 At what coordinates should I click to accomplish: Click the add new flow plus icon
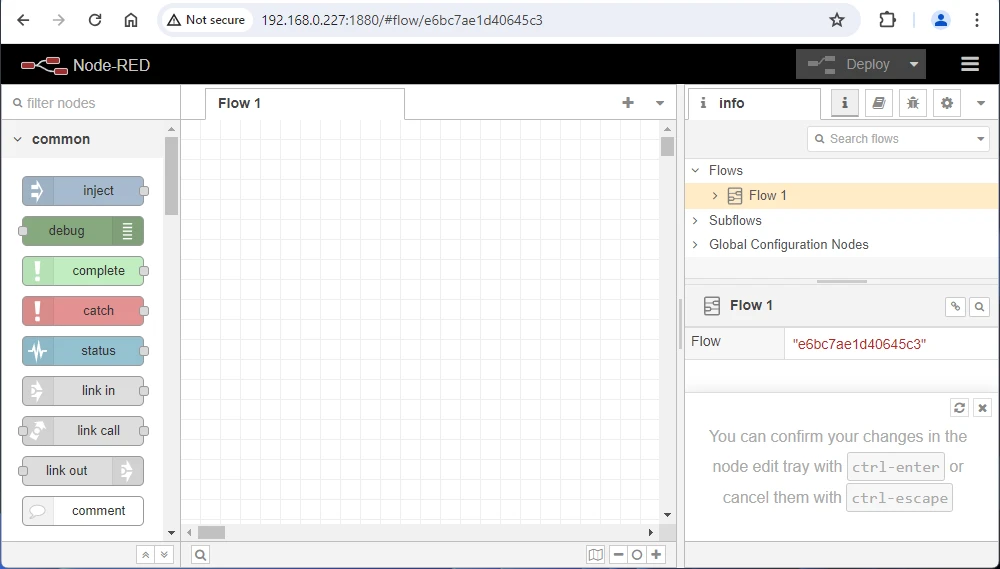click(628, 102)
